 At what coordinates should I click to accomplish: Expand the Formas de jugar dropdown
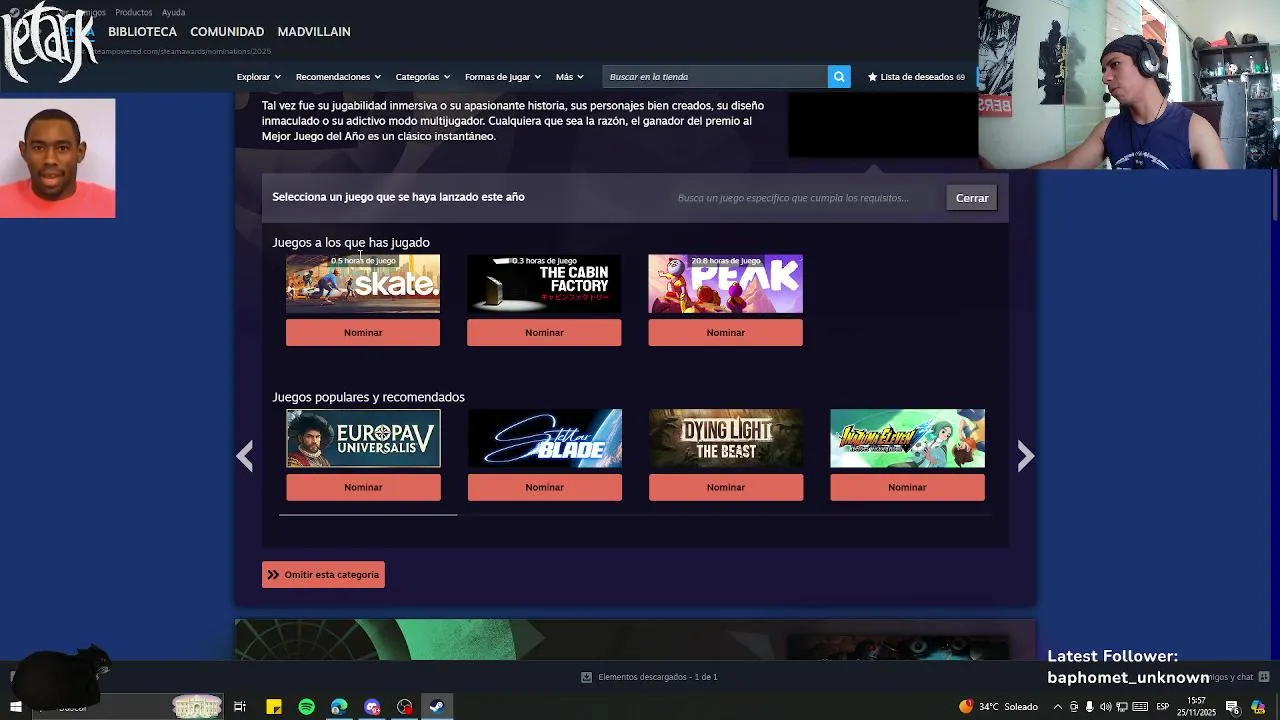[x=502, y=77]
